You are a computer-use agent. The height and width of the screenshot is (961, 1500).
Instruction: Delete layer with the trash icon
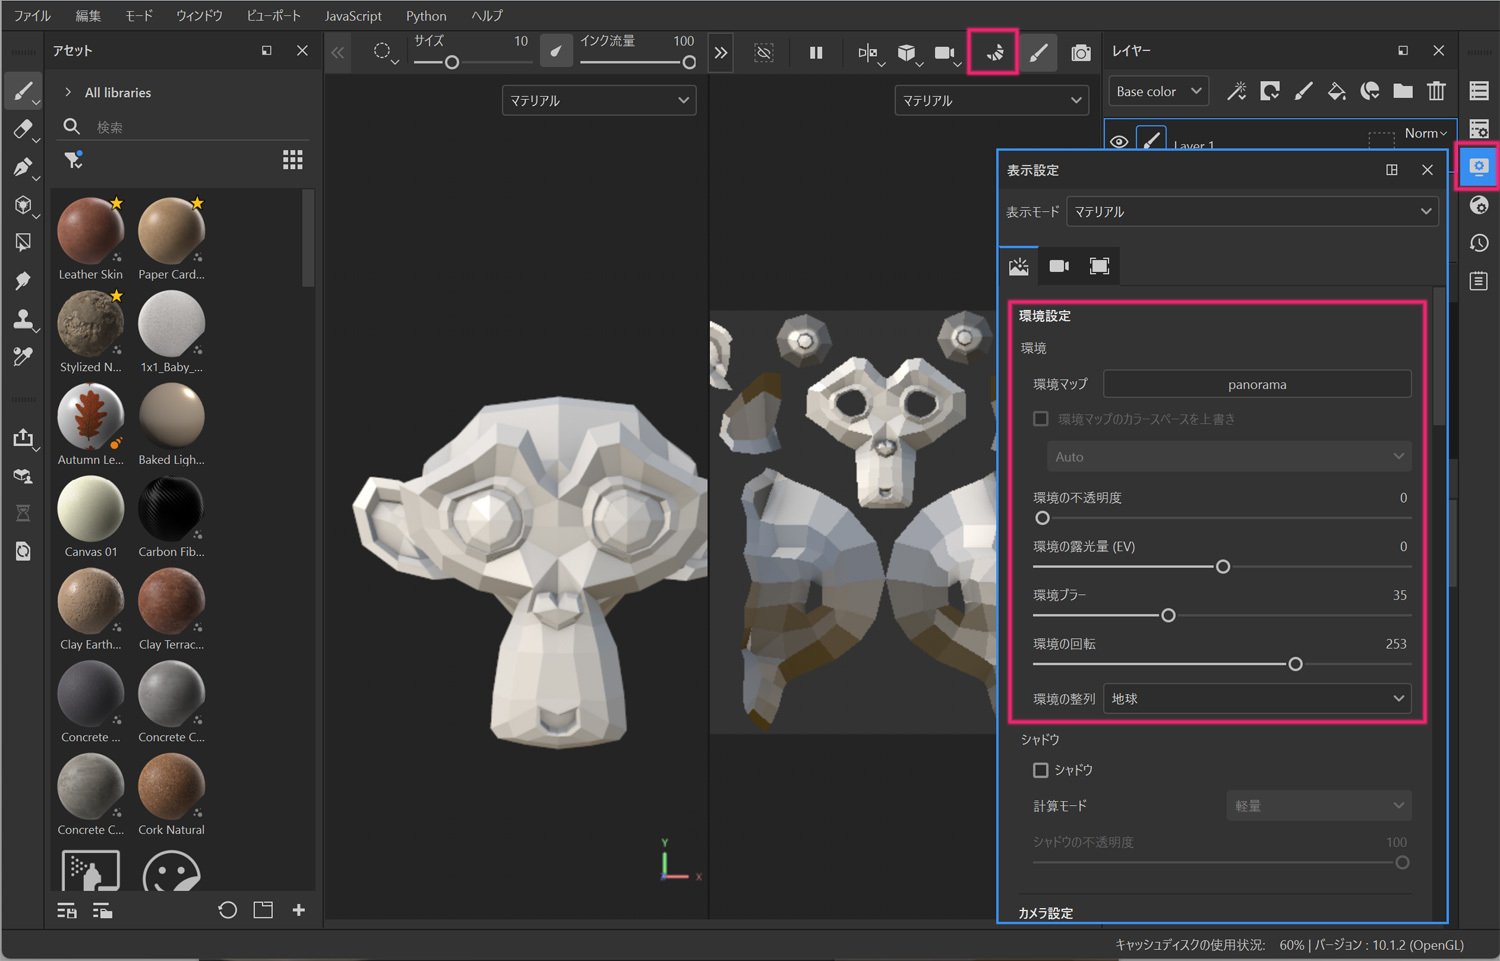1436,91
